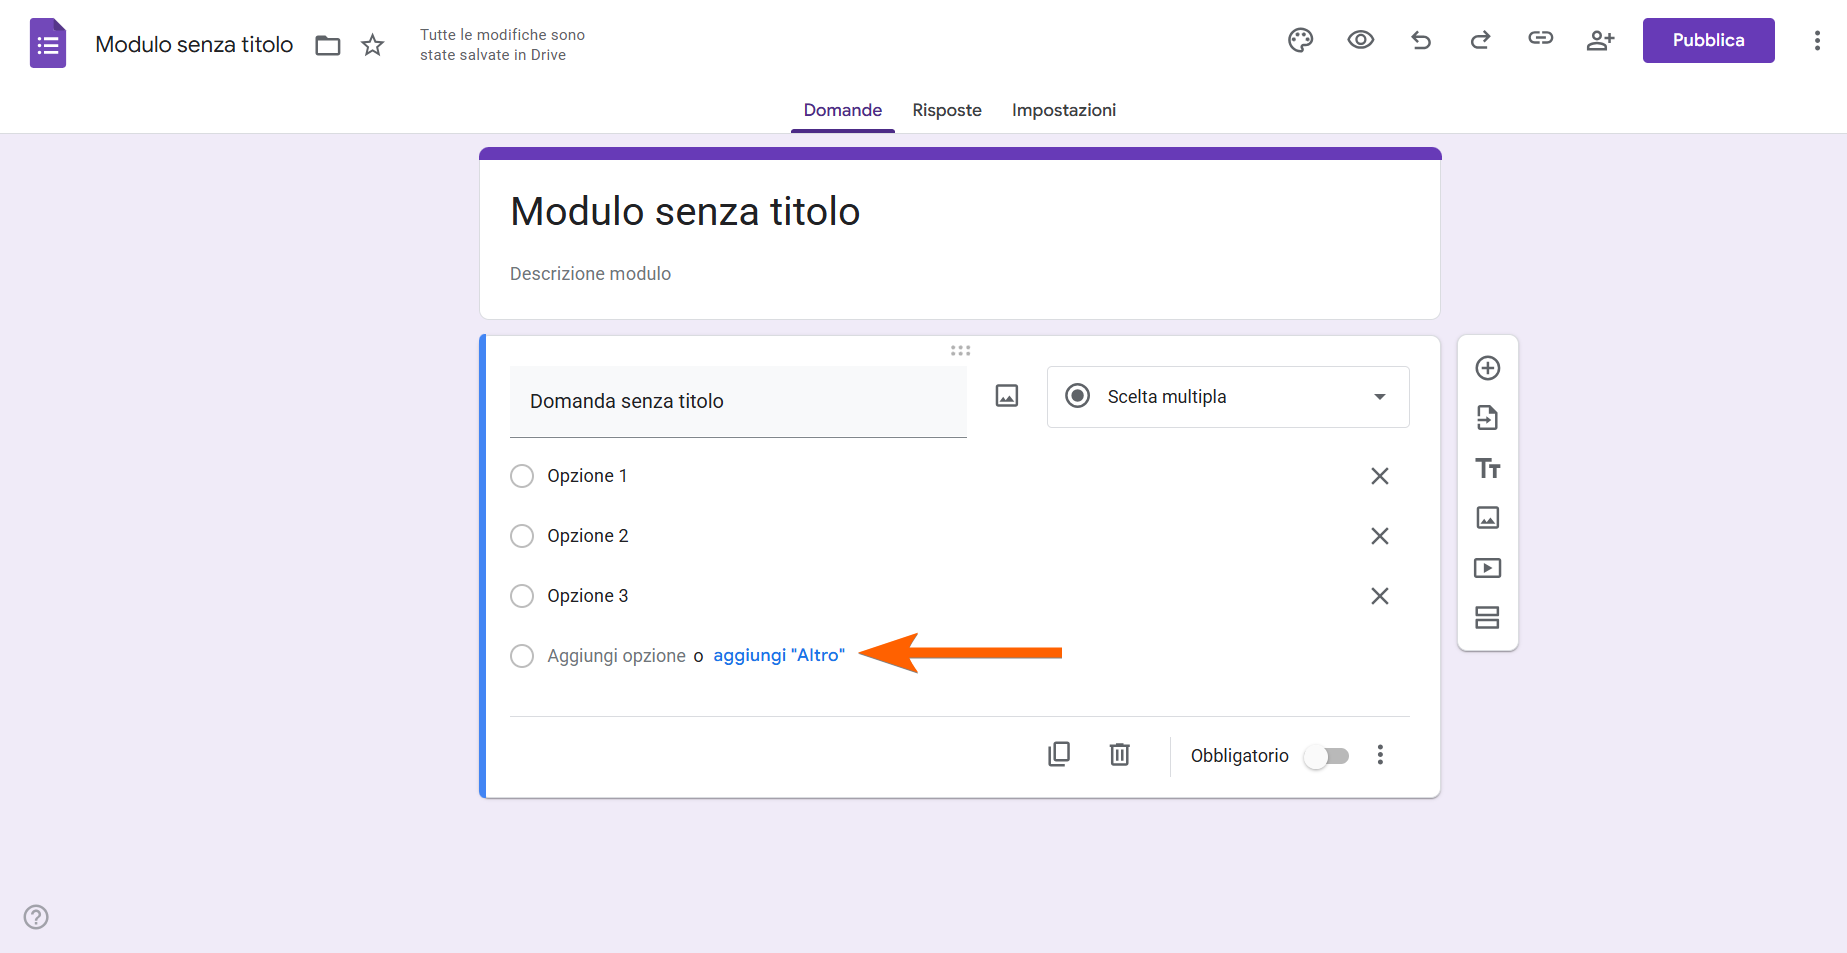Screen dimensions: 1847x953
Task: Duplicate the current question
Action: [1059, 754]
